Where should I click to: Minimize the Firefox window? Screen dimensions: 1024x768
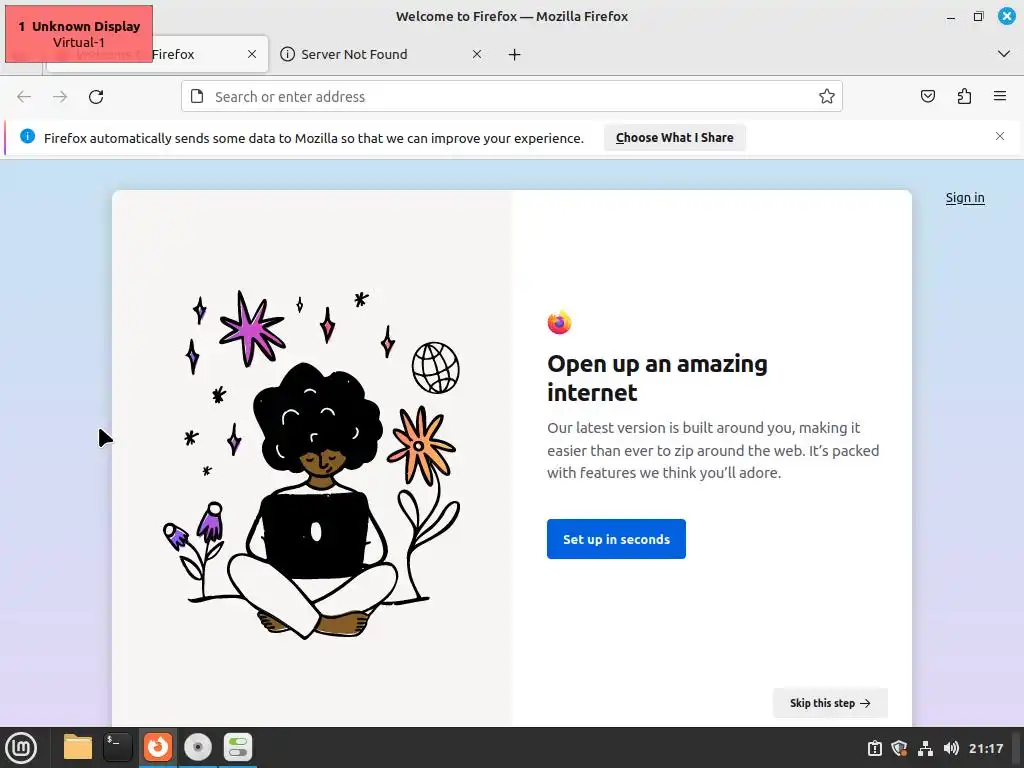point(951,17)
